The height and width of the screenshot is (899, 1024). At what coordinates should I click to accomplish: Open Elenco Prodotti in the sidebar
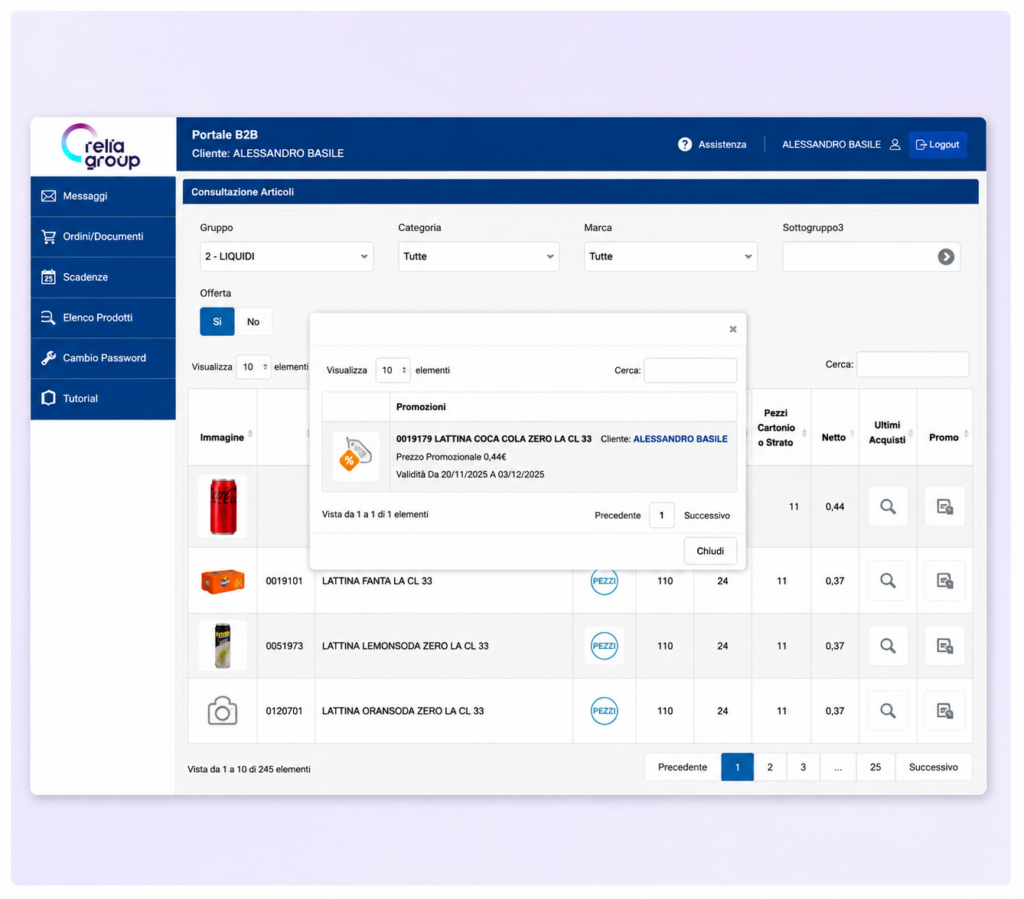[103, 317]
